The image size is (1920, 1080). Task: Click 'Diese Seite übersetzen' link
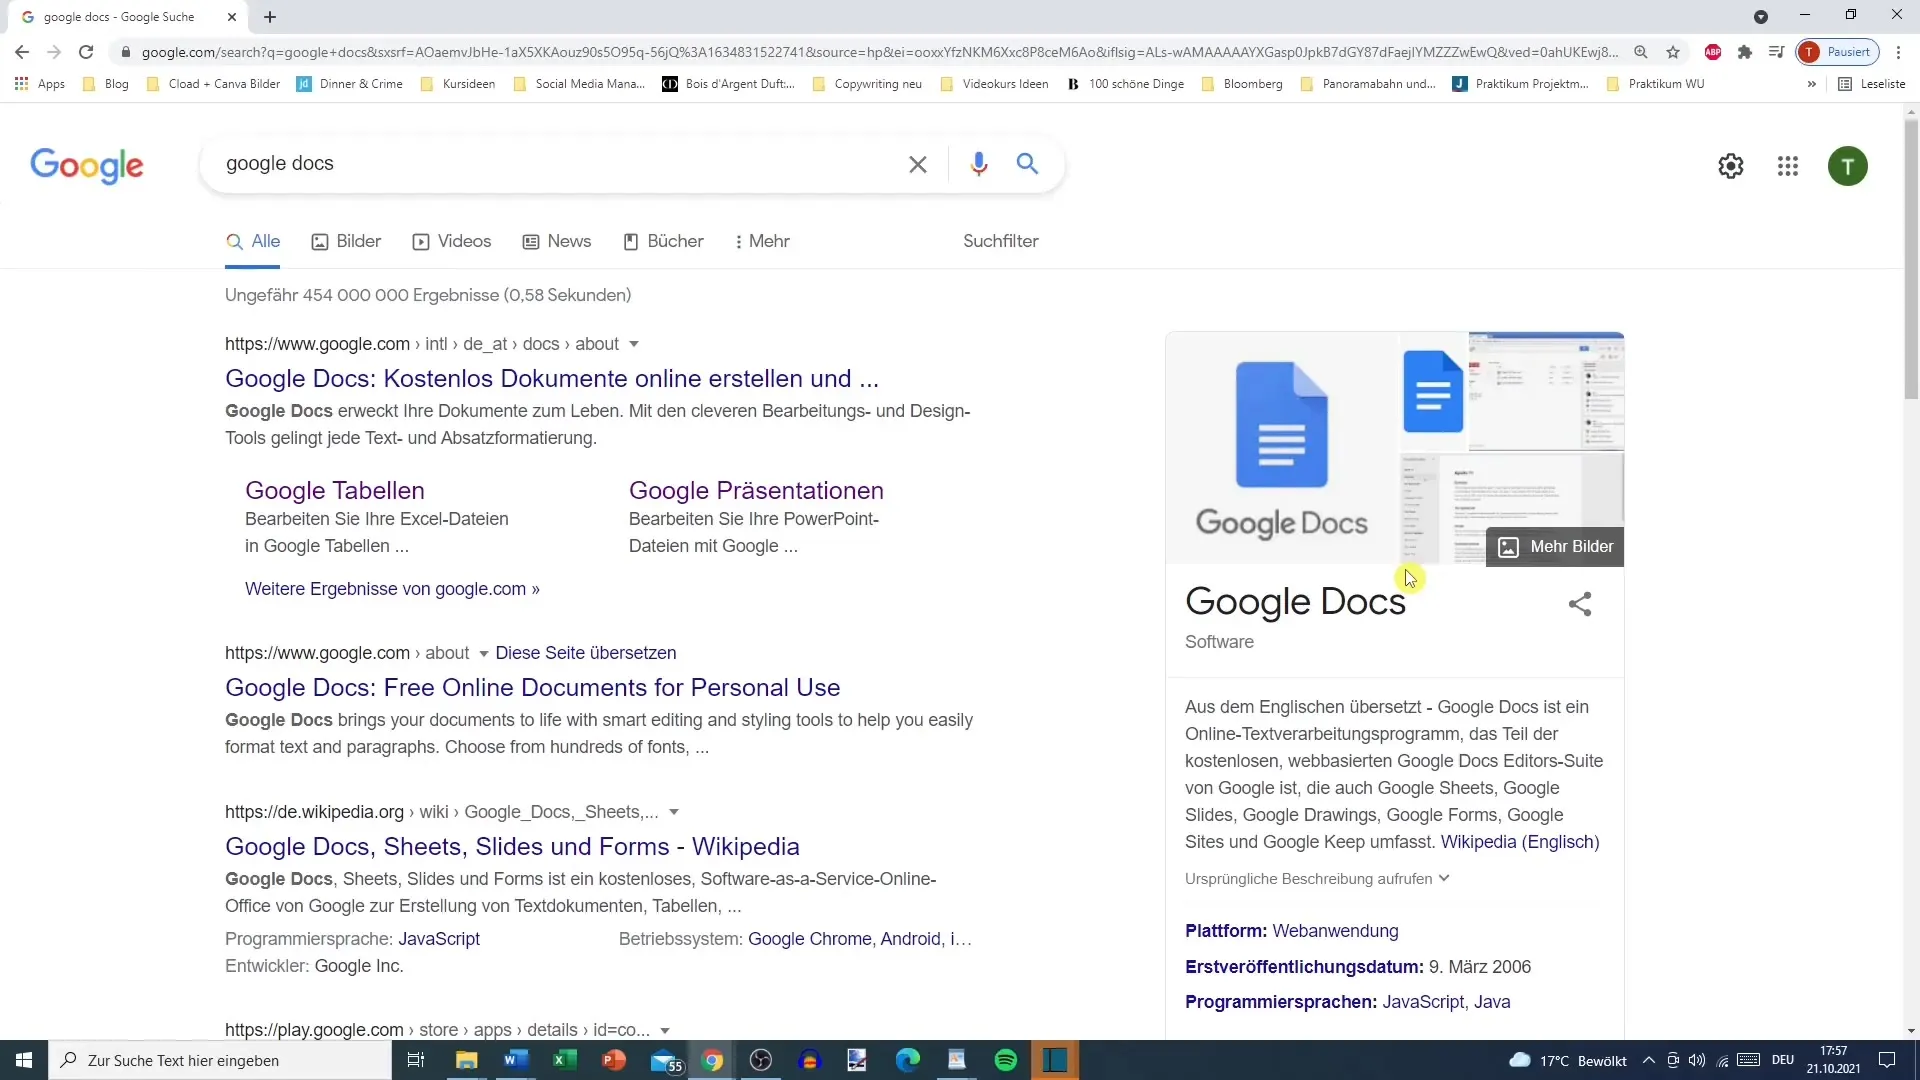pyautogui.click(x=586, y=653)
